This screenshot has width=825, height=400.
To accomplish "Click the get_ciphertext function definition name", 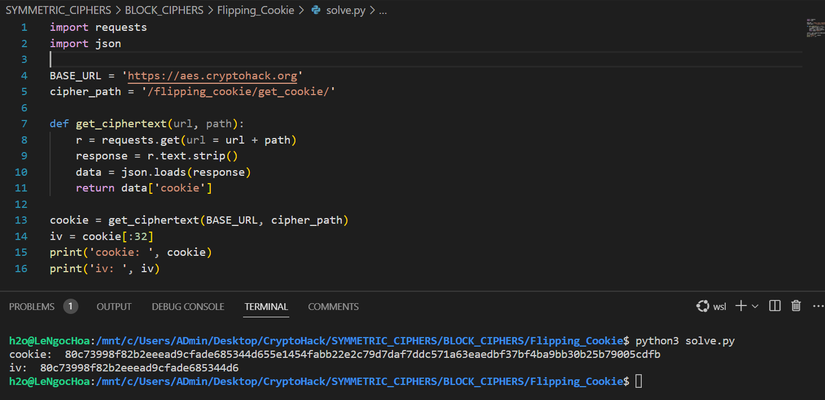I will [x=121, y=124].
